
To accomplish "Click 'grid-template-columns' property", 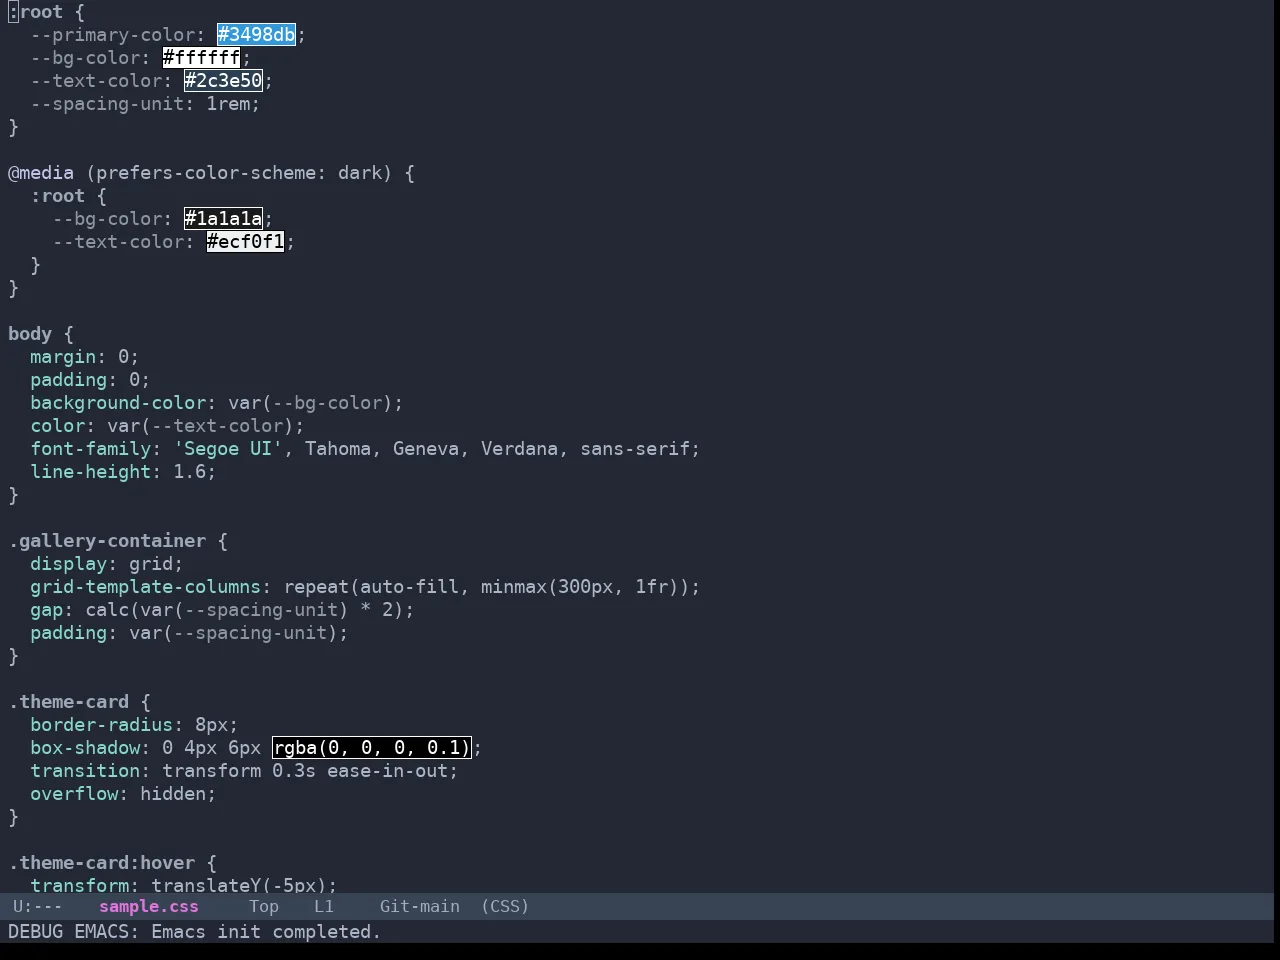I will click(x=145, y=587).
